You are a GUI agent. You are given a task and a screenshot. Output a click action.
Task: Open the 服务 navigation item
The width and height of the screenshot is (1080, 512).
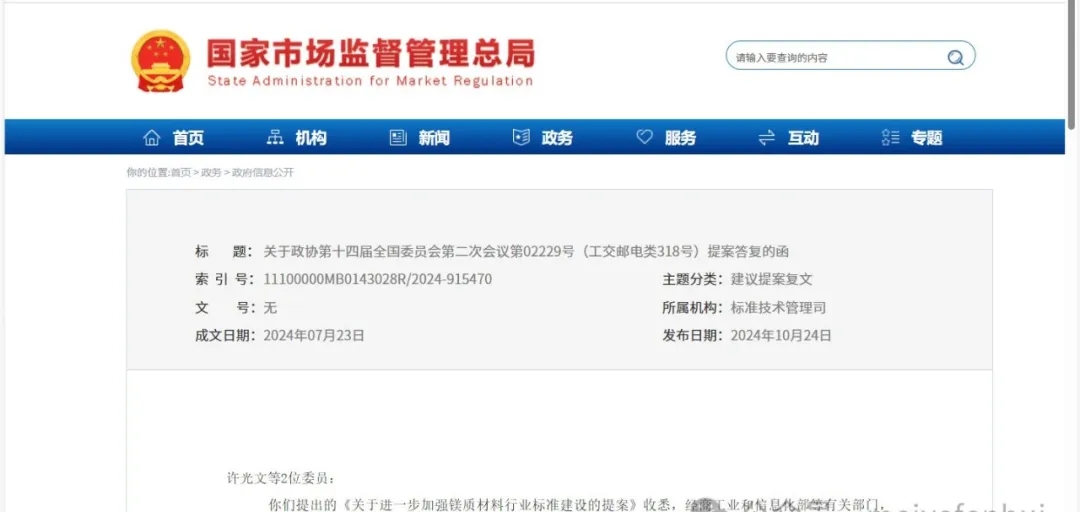click(681, 138)
